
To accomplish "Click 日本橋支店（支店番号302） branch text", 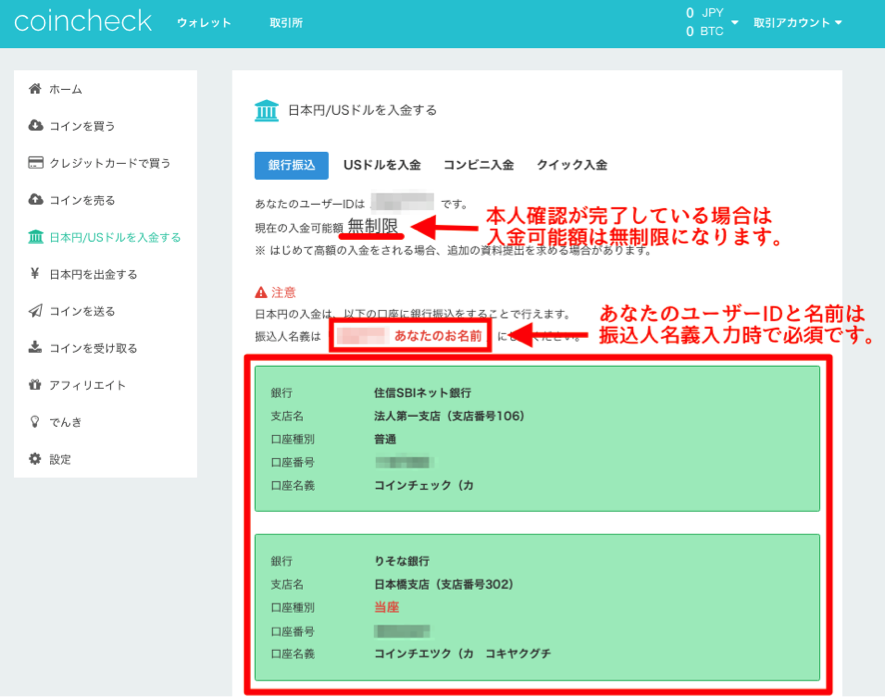I will [444, 584].
